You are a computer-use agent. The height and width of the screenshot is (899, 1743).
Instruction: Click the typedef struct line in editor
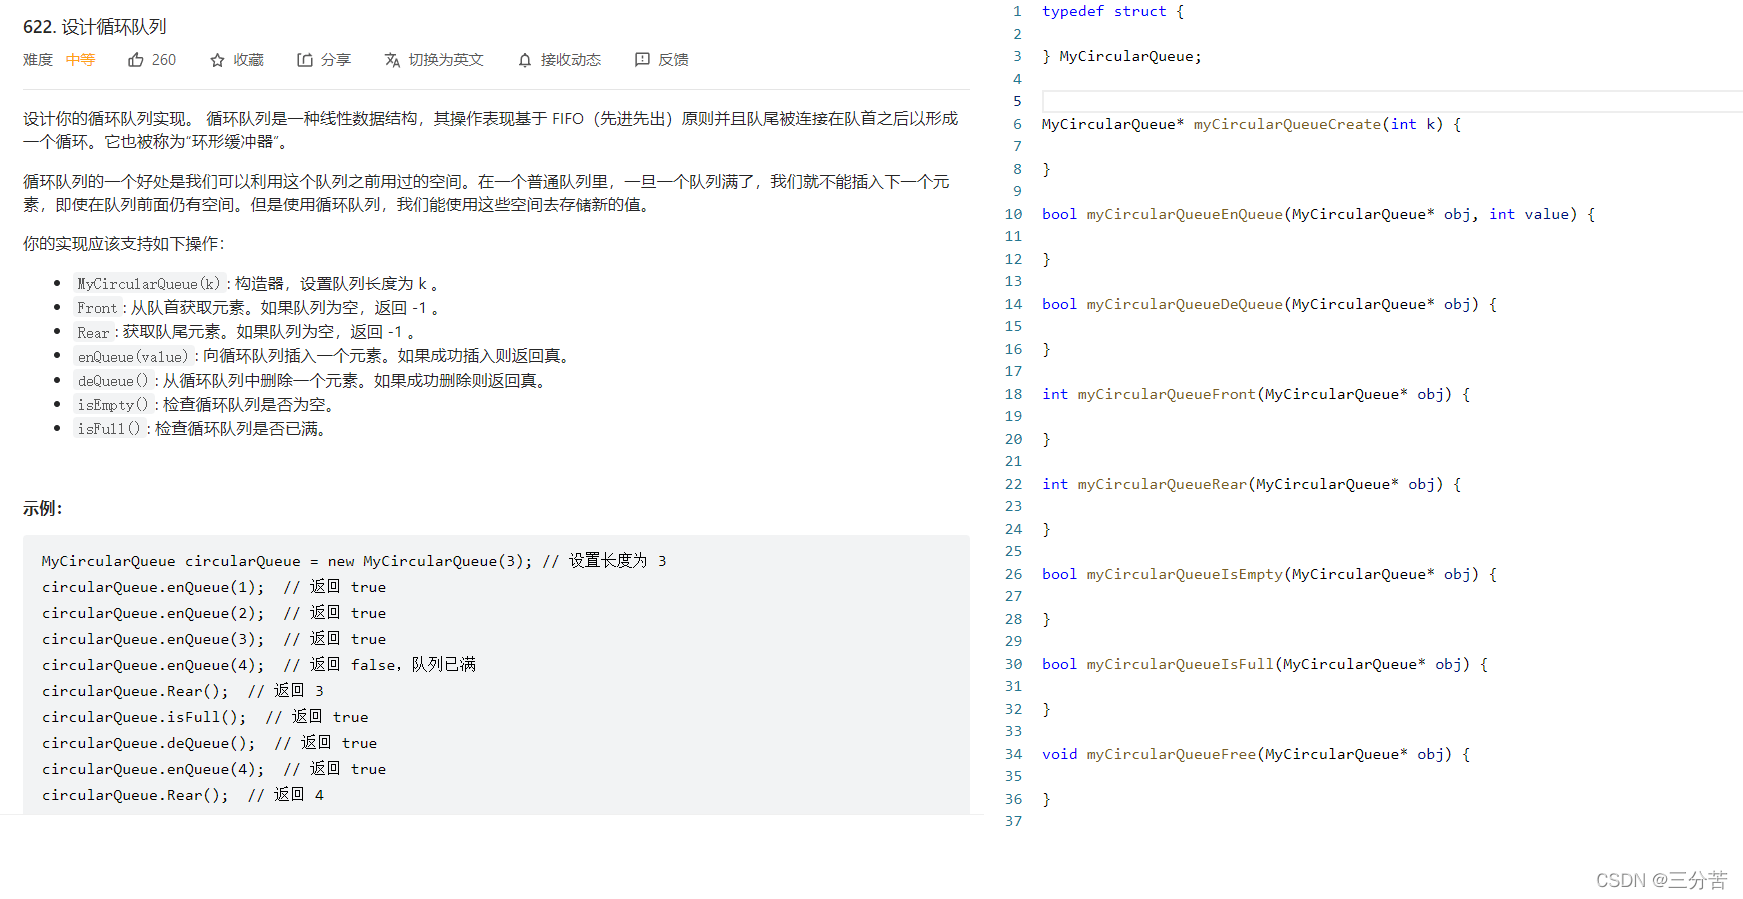click(x=1112, y=11)
